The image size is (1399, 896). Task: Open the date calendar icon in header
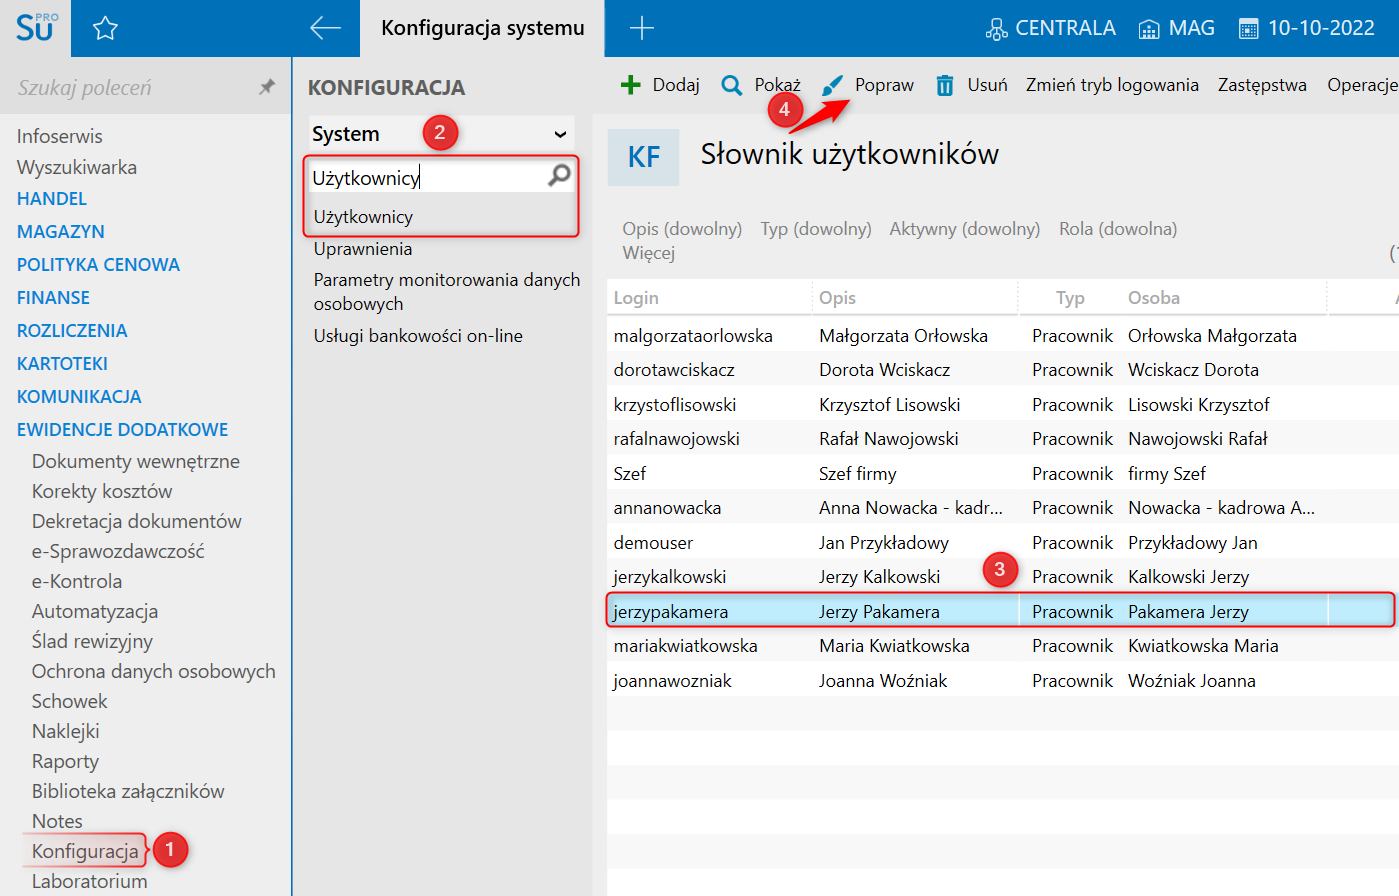tap(1248, 29)
